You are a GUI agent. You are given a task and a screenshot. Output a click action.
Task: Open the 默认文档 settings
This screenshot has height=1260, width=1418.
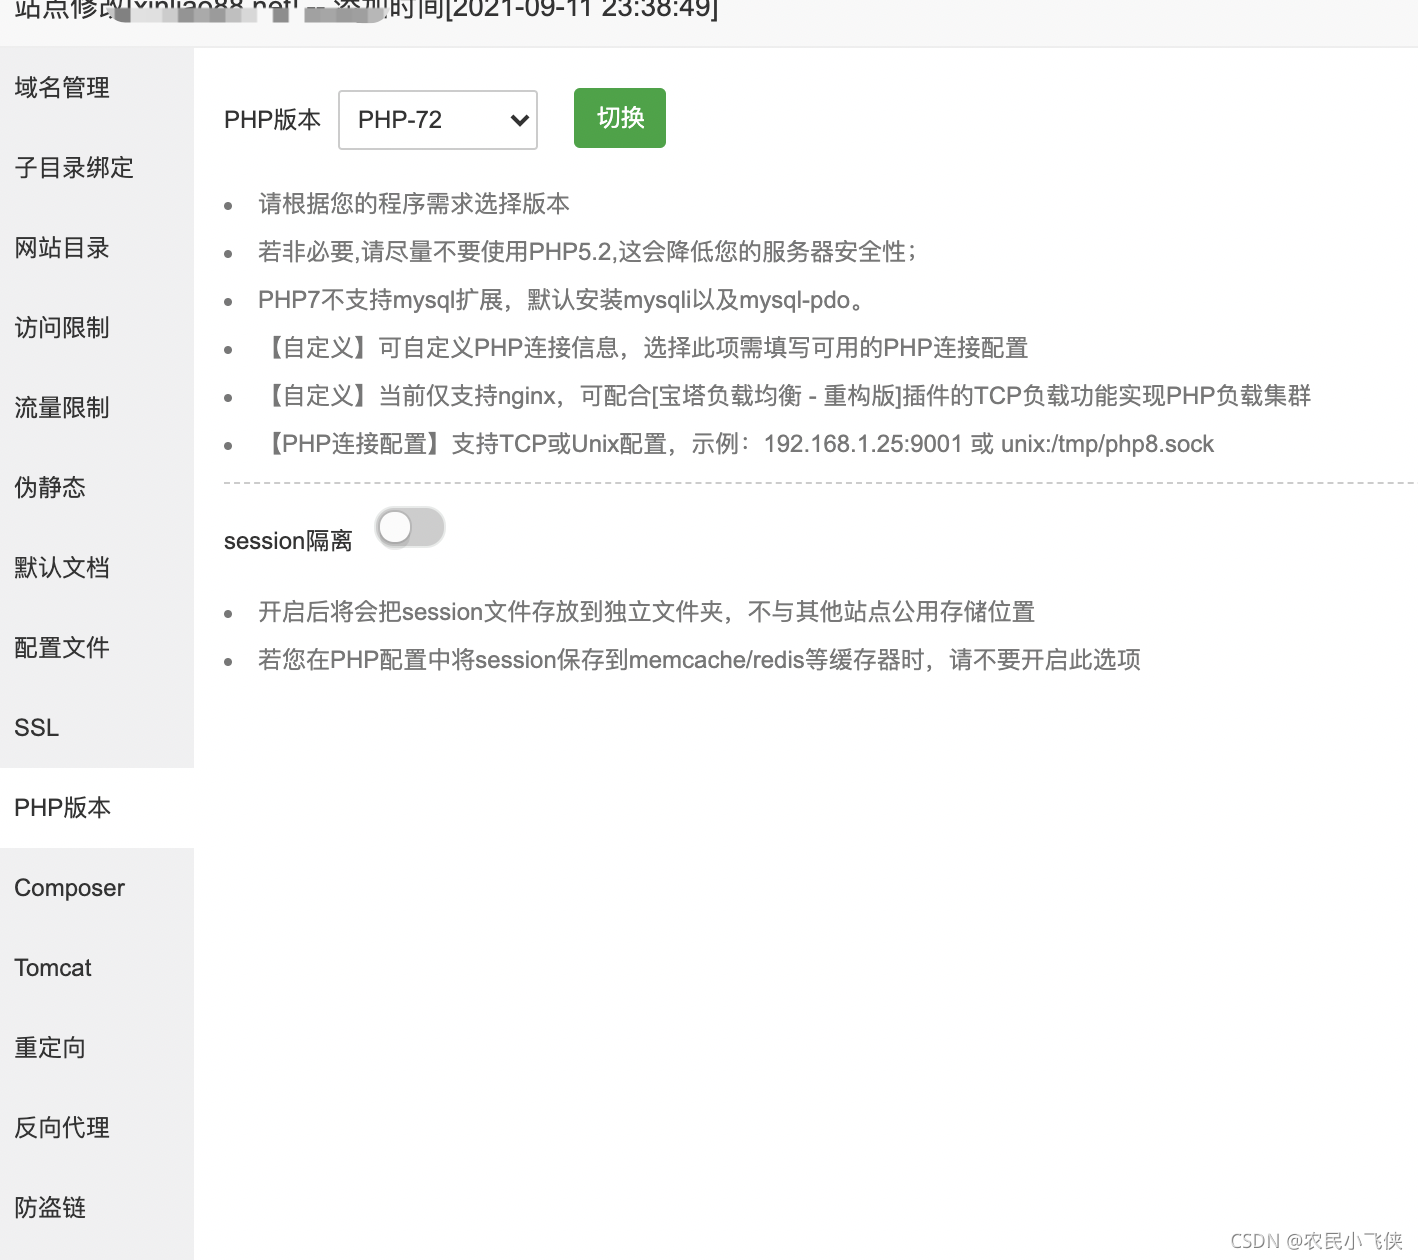pos(61,568)
